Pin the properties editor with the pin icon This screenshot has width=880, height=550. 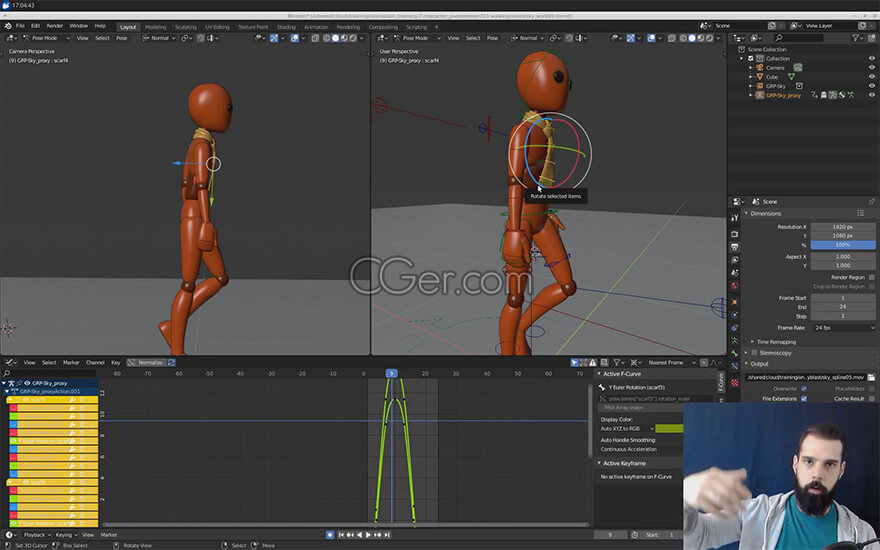[871, 201]
